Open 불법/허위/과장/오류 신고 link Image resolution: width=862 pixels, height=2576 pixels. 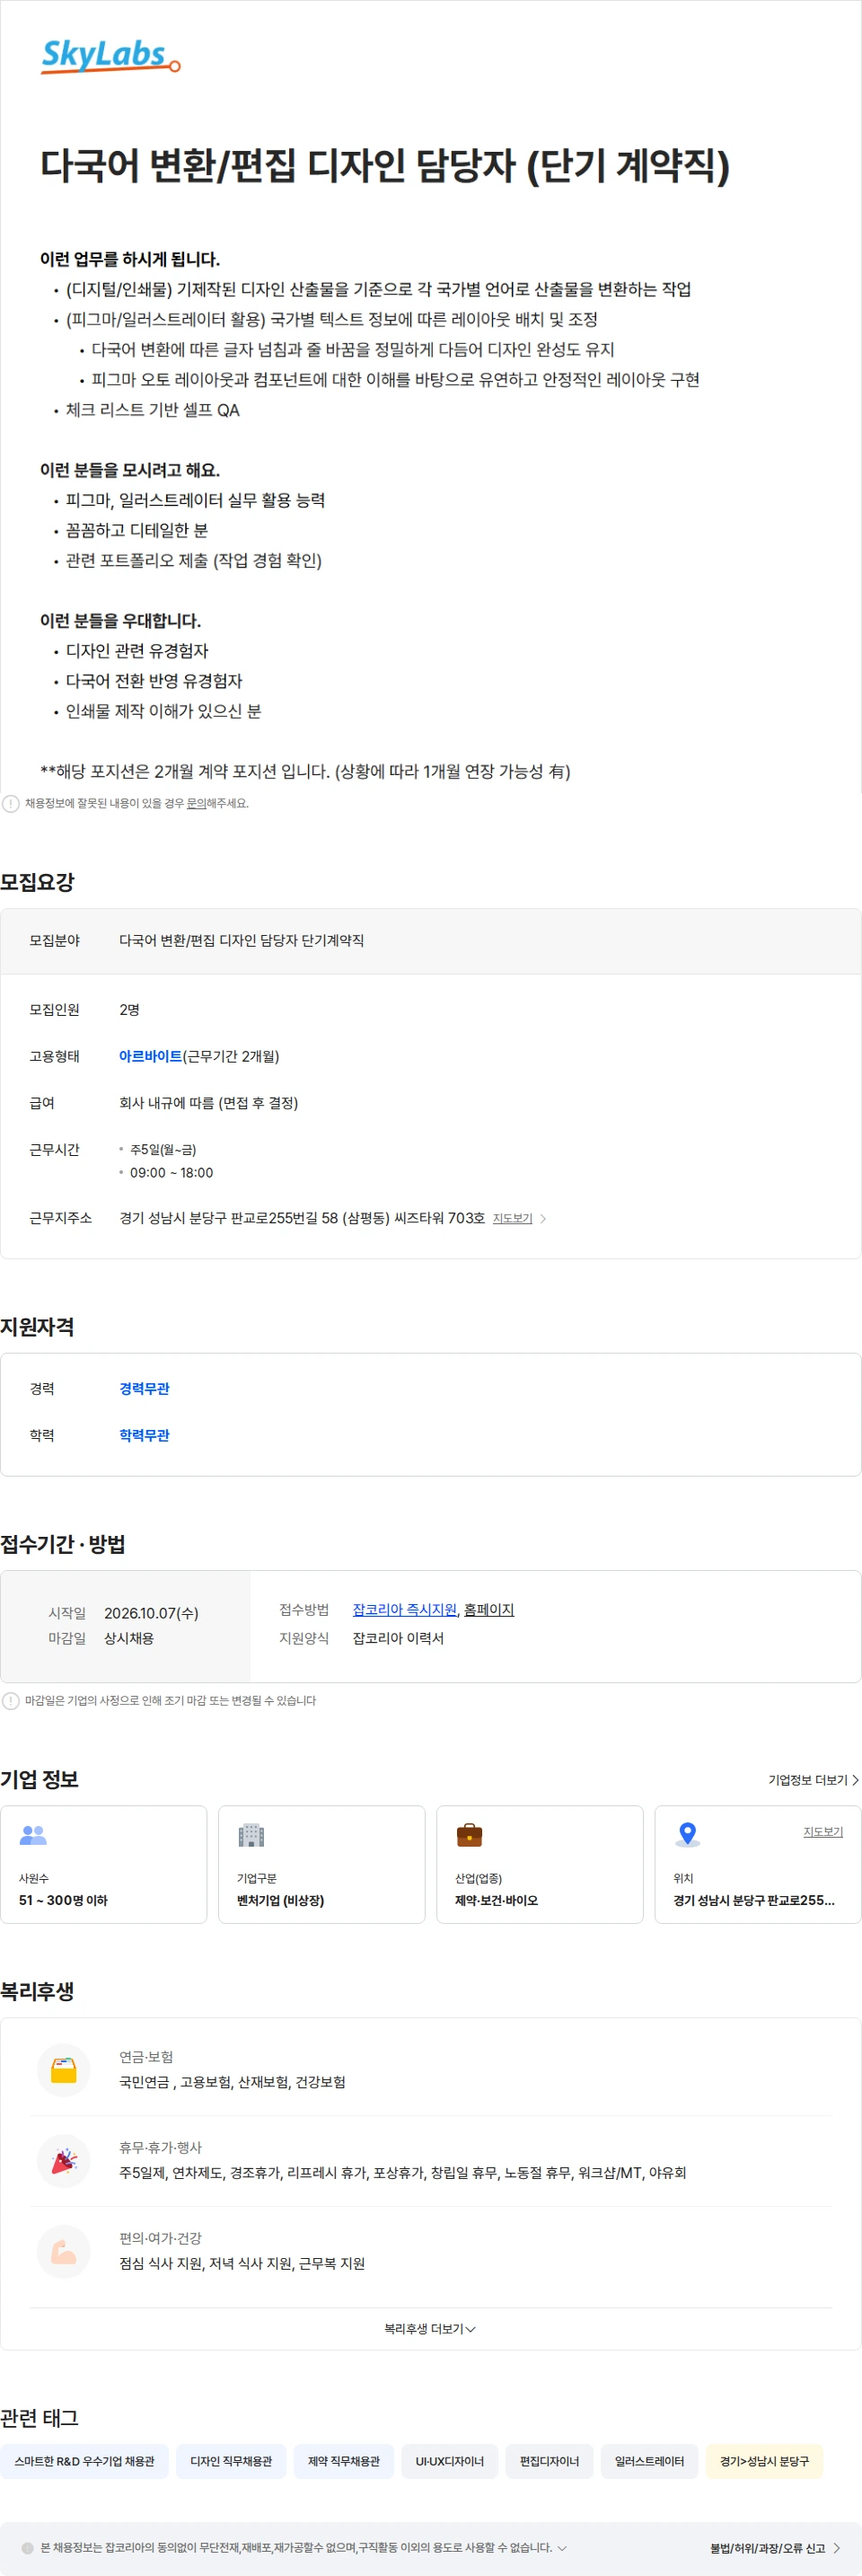coord(775,2548)
